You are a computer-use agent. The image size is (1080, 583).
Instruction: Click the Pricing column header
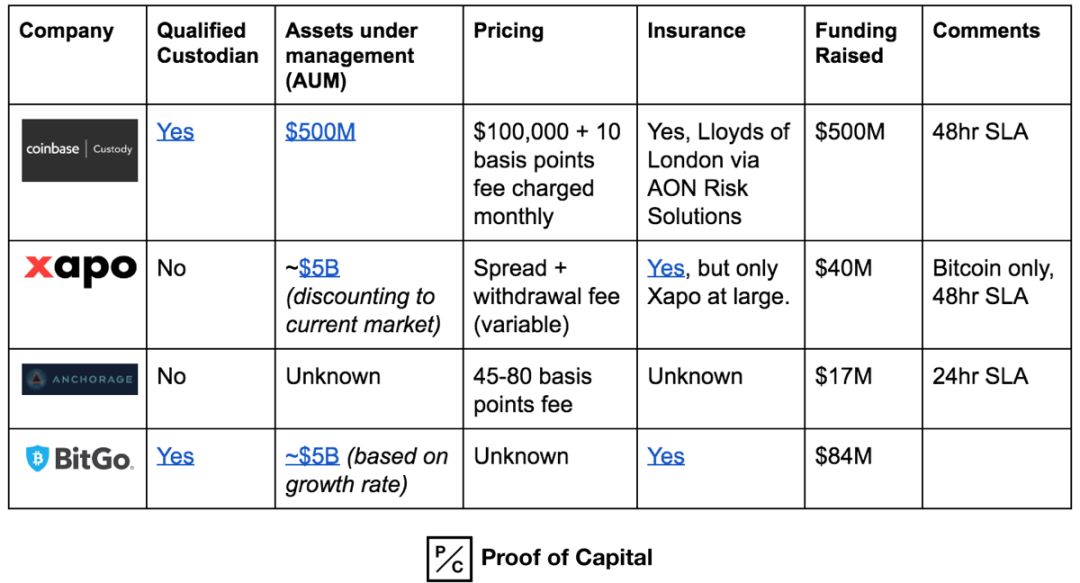click(508, 30)
